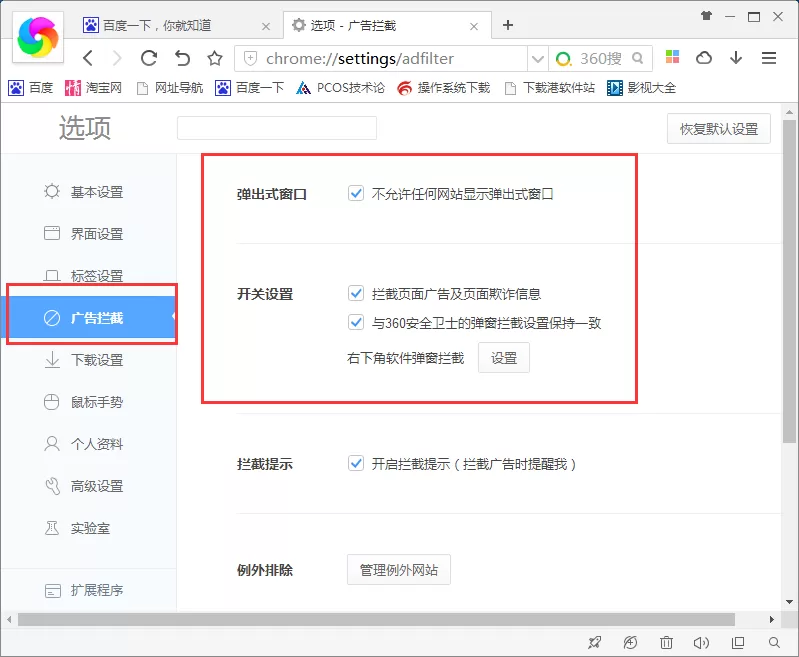Click the forward navigation arrow

pyautogui.click(x=117, y=58)
